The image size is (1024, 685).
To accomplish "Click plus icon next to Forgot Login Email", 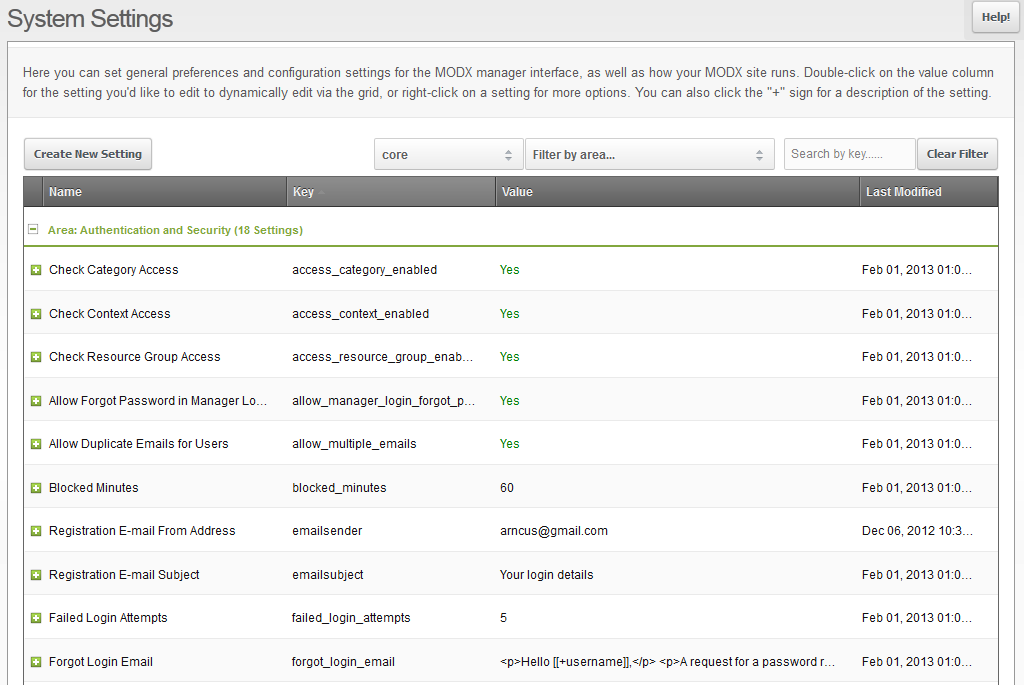I will coord(36,662).
